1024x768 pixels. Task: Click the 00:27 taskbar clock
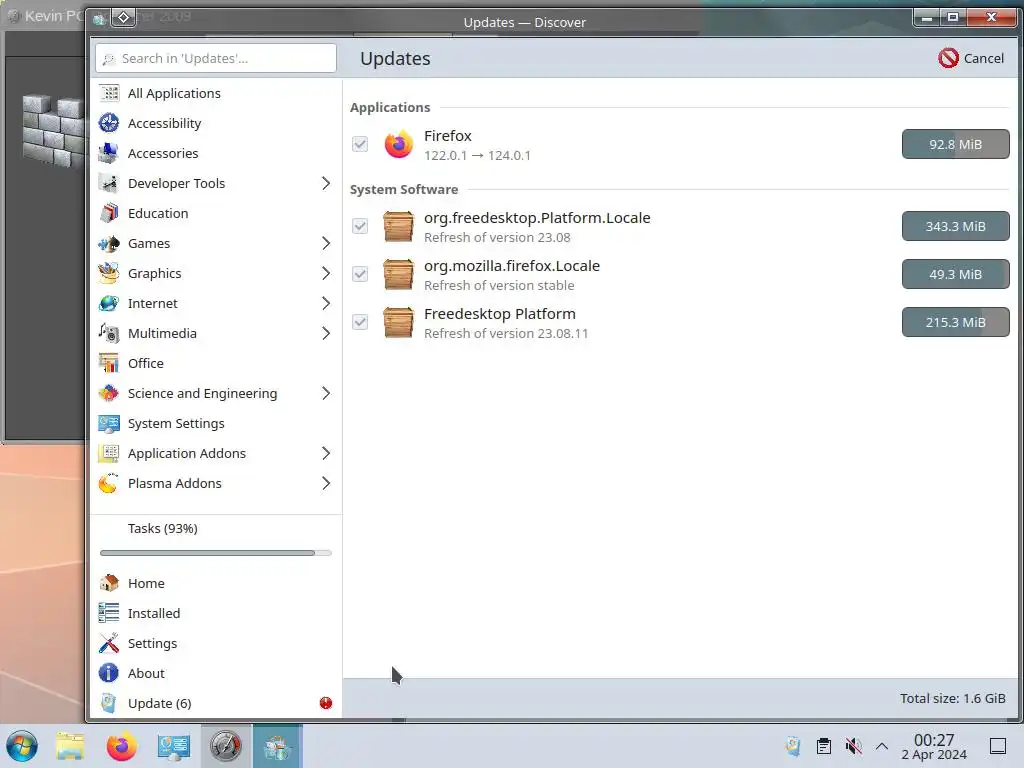pos(934,746)
